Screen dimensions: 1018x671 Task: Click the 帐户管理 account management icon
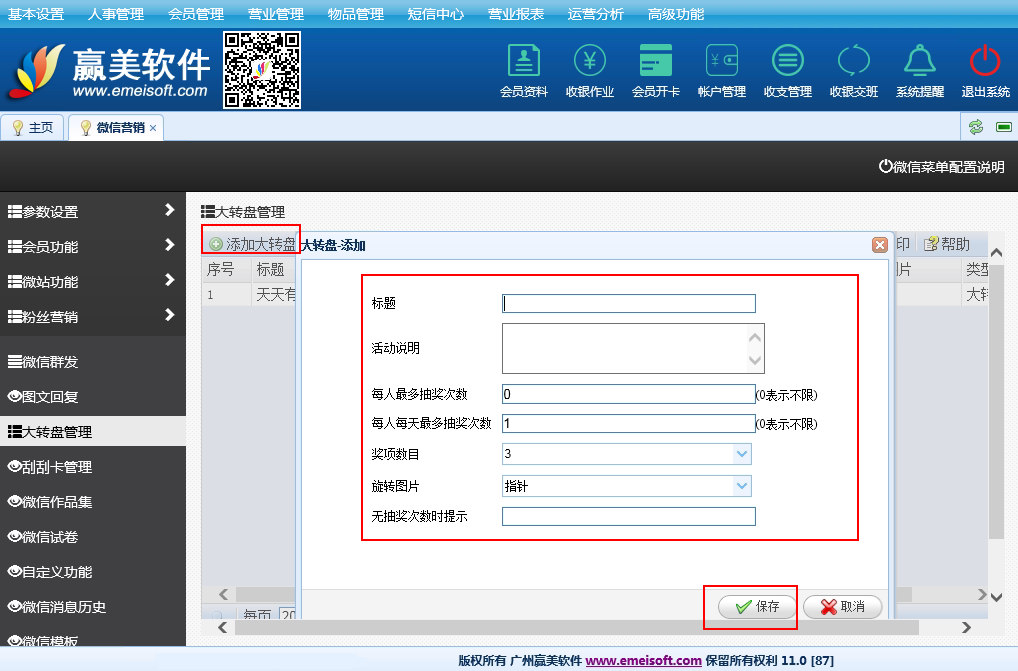[721, 62]
